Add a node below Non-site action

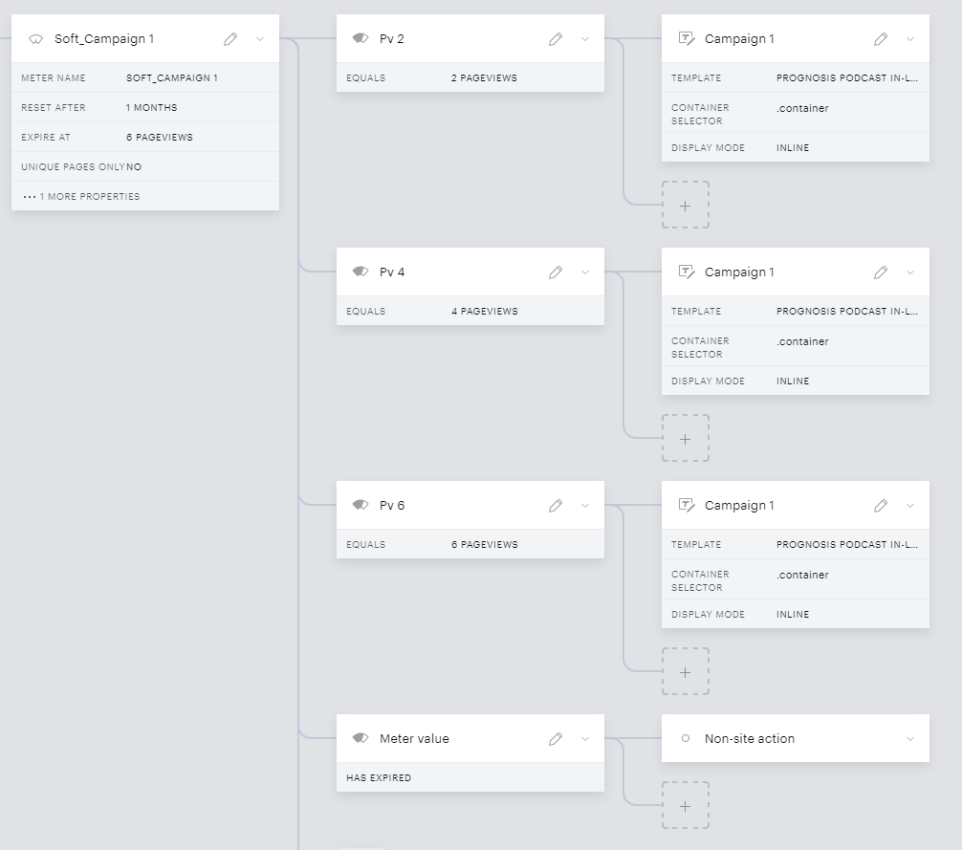pyautogui.click(x=685, y=806)
